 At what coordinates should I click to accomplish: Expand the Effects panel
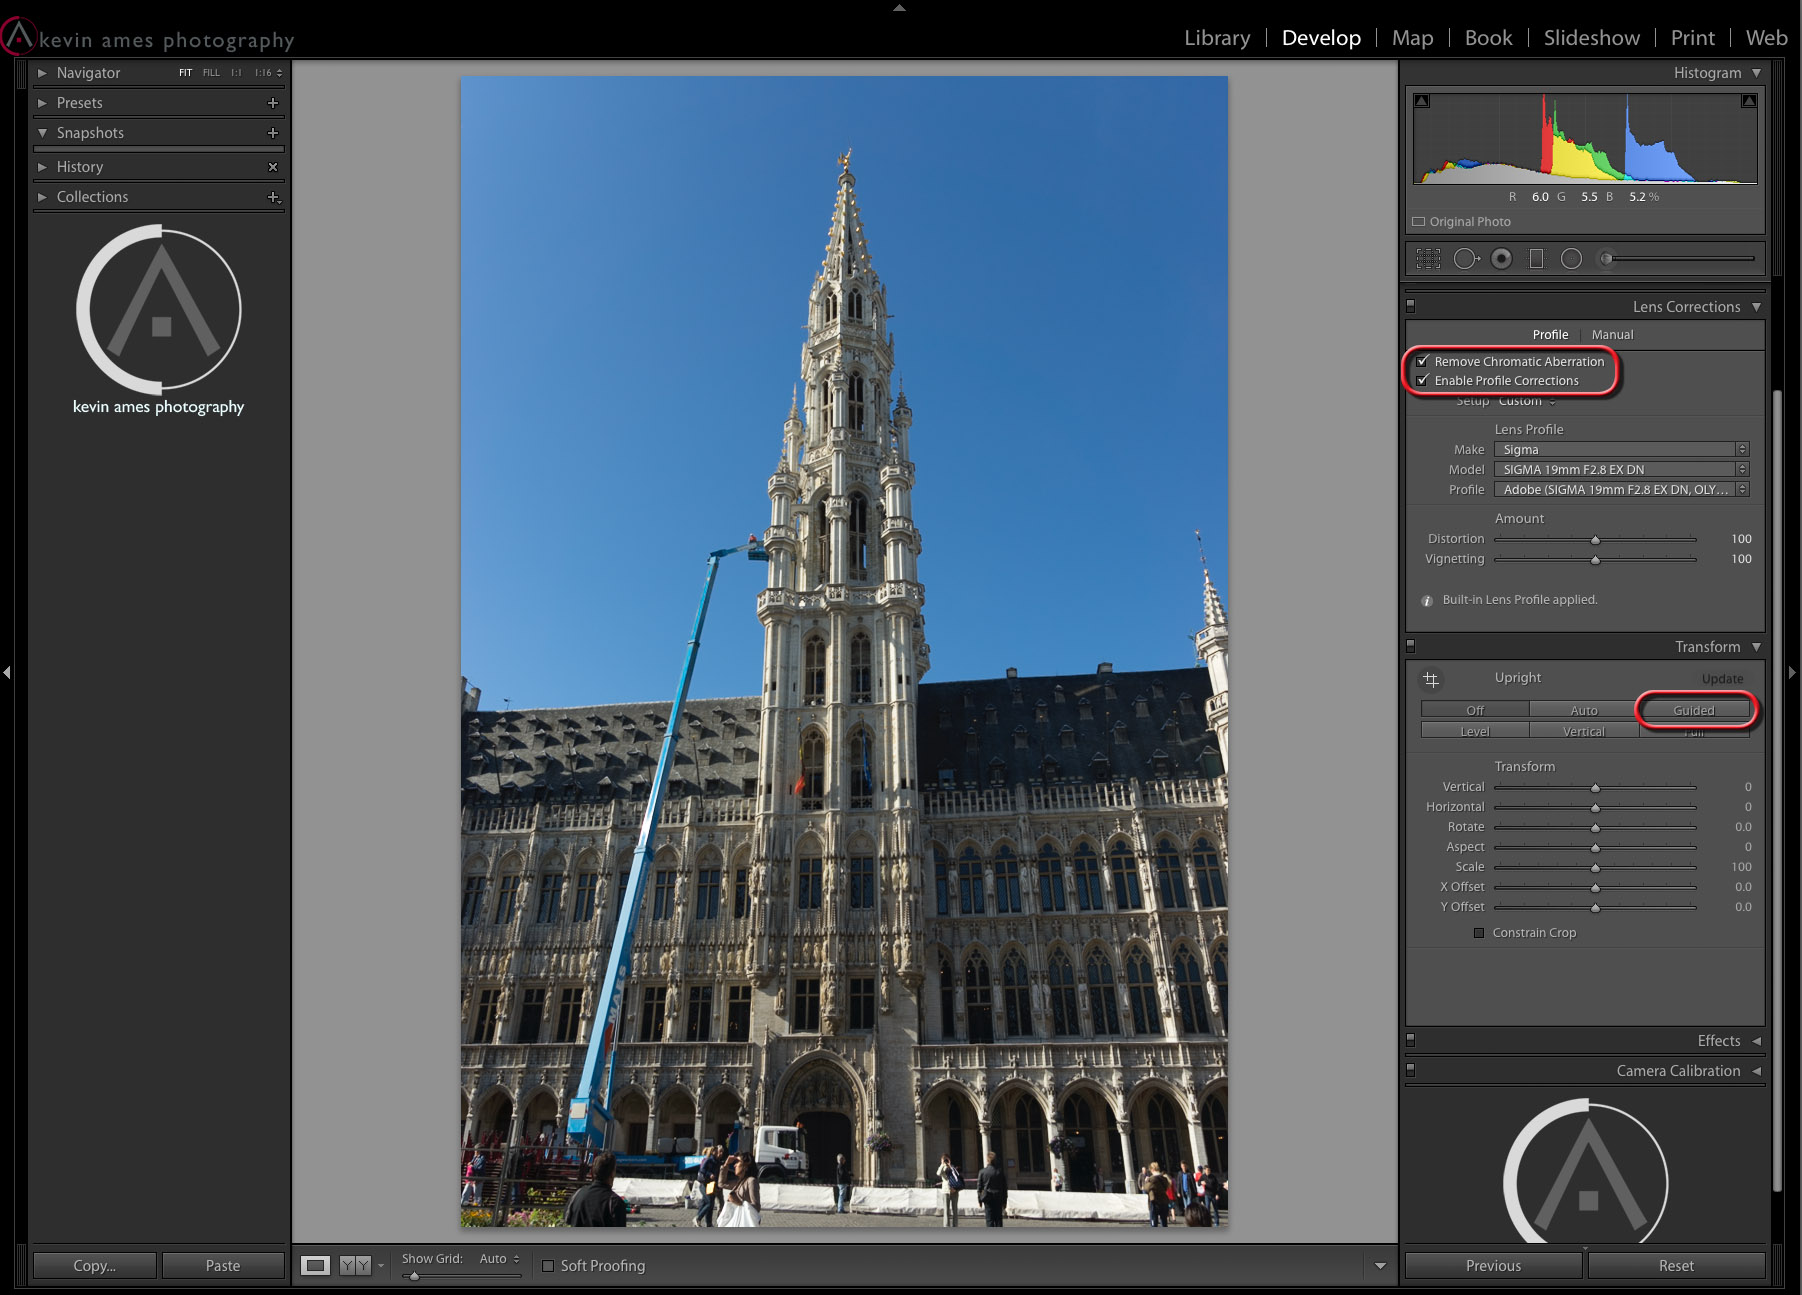point(1718,1041)
